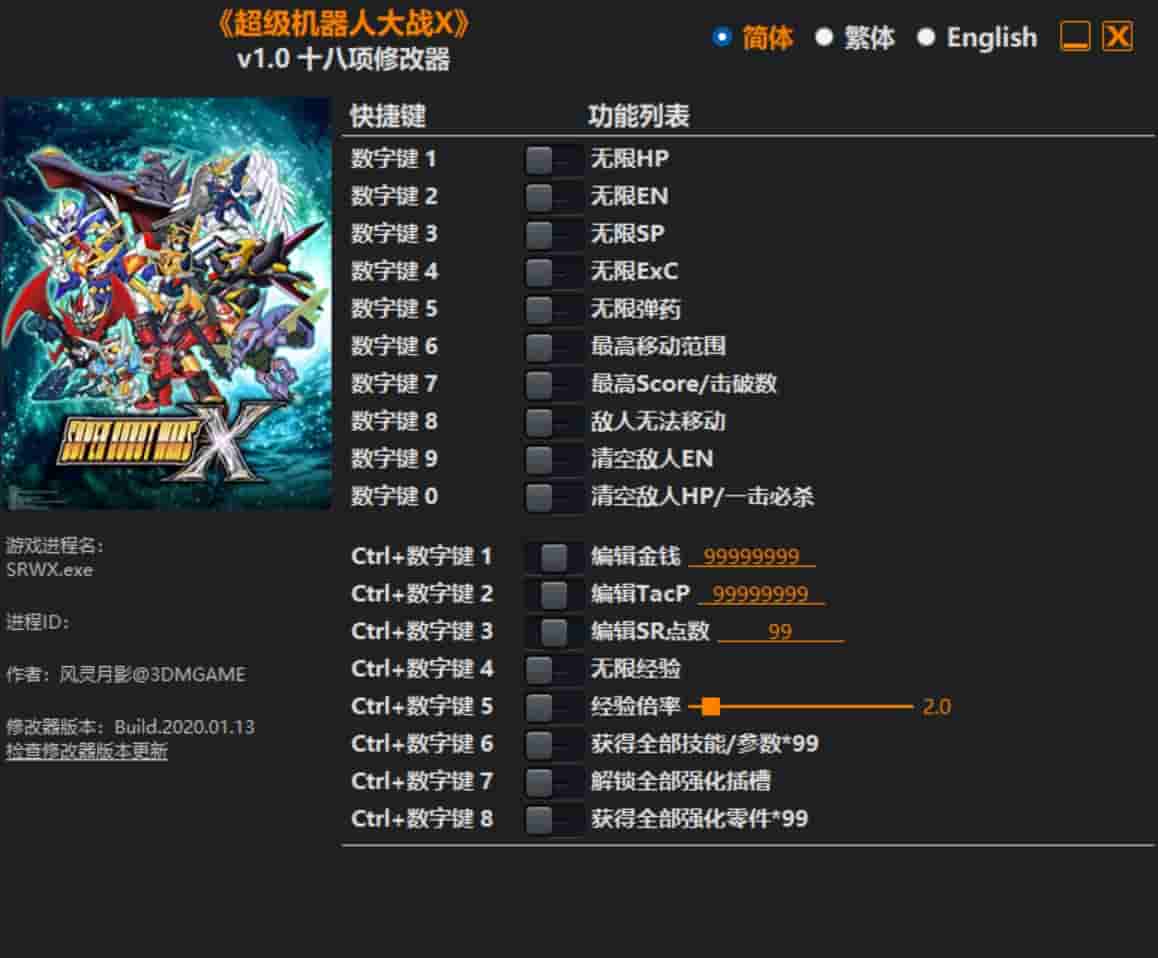The width and height of the screenshot is (1158, 958).
Task: Choose English language radio button
Action: 926,38
